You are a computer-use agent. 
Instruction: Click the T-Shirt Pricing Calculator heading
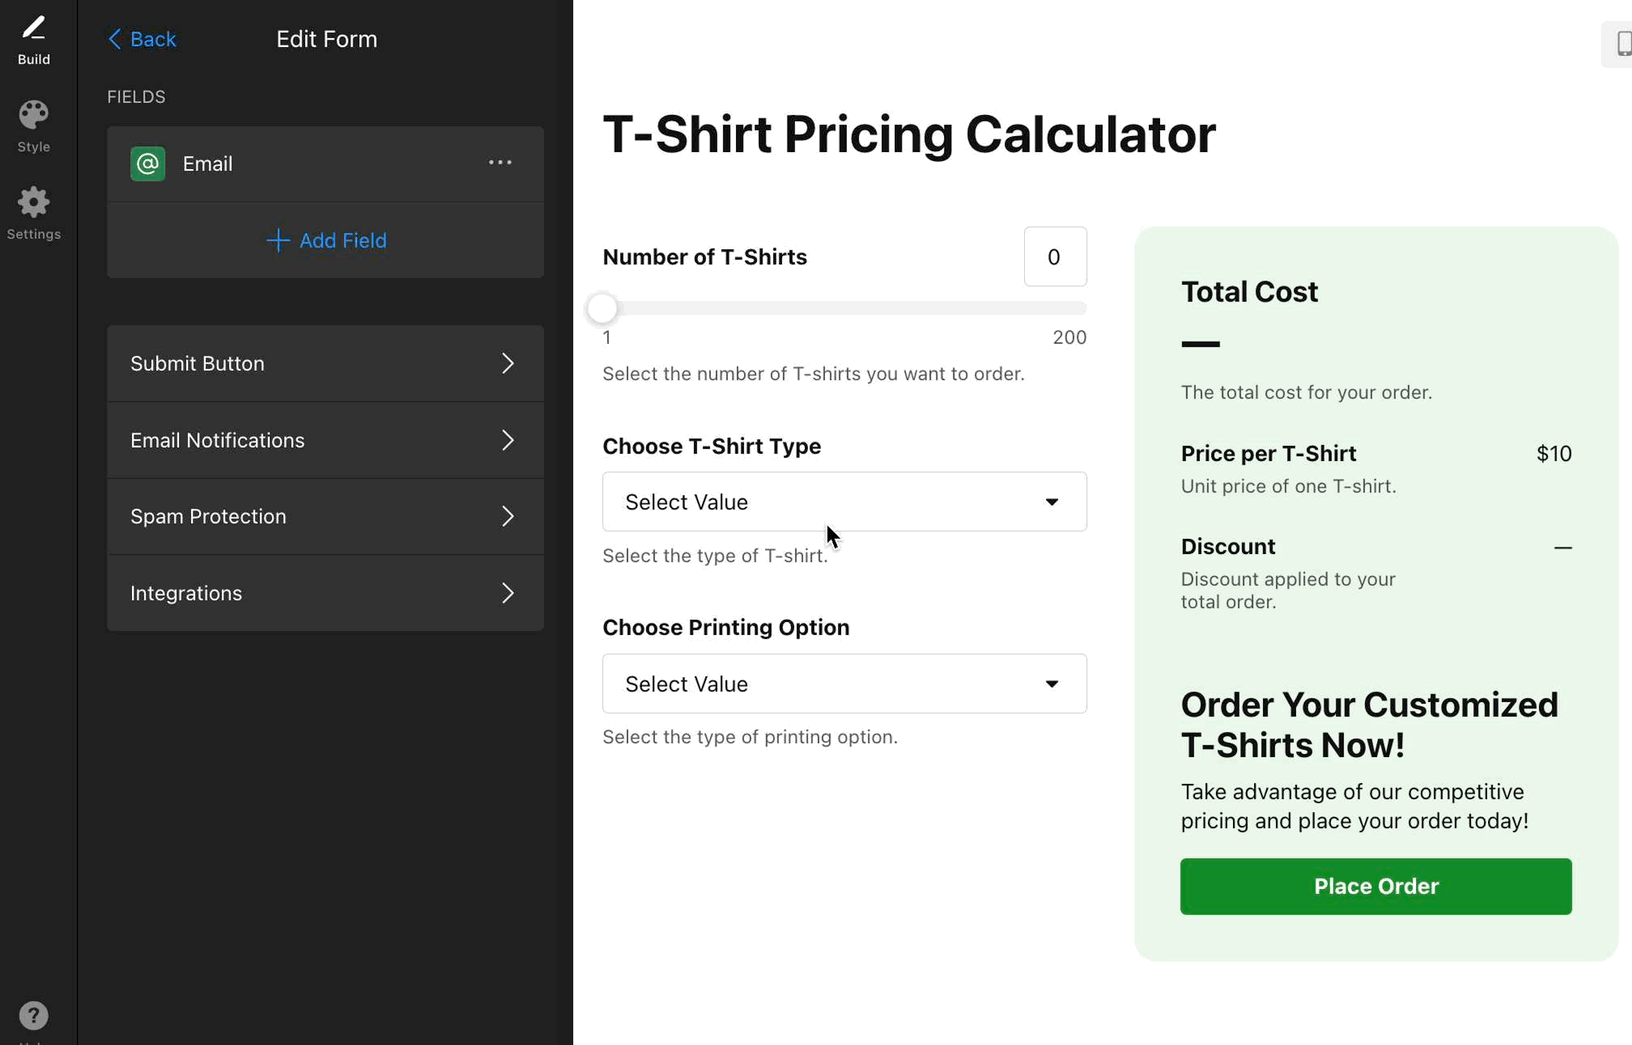(908, 134)
